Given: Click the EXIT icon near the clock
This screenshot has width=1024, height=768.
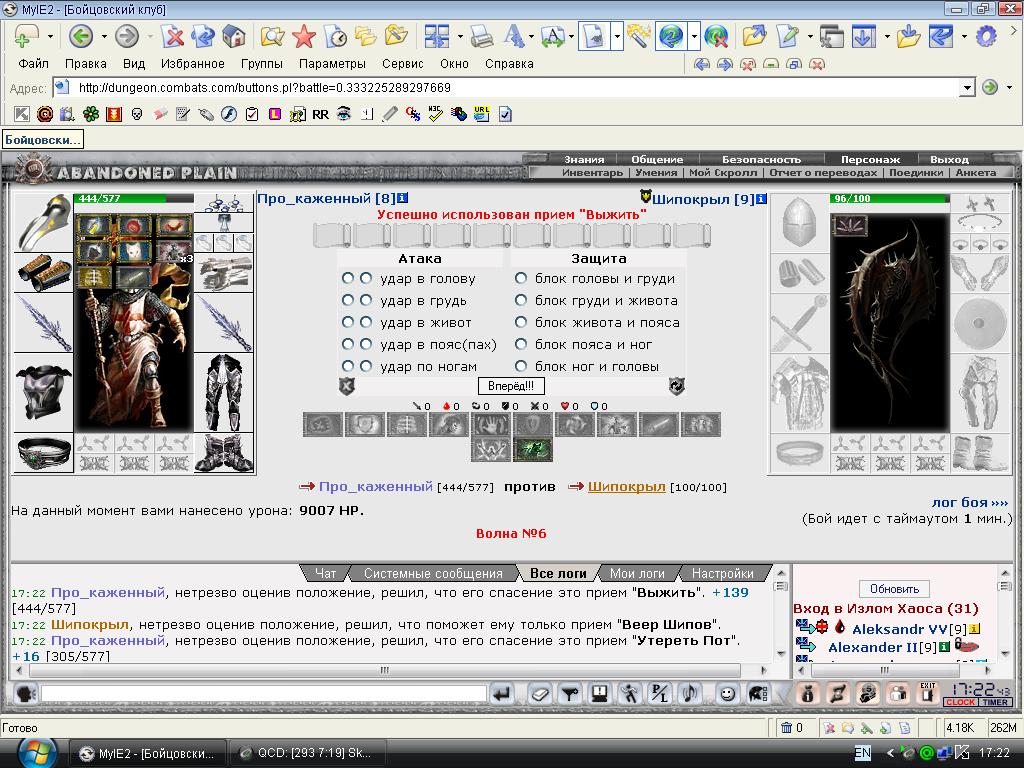Looking at the screenshot, I should pyautogui.click(x=927, y=693).
